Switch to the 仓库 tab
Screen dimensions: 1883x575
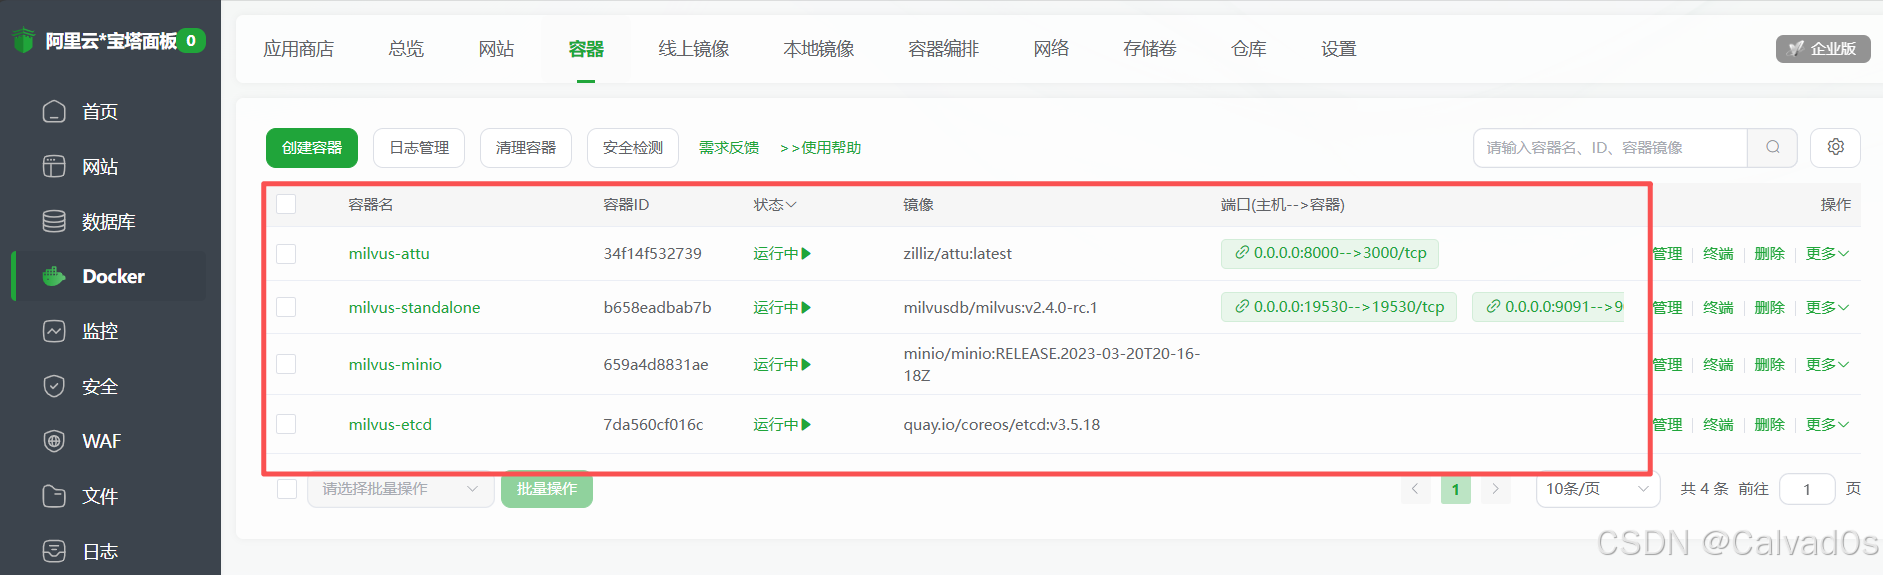[x=1249, y=49]
